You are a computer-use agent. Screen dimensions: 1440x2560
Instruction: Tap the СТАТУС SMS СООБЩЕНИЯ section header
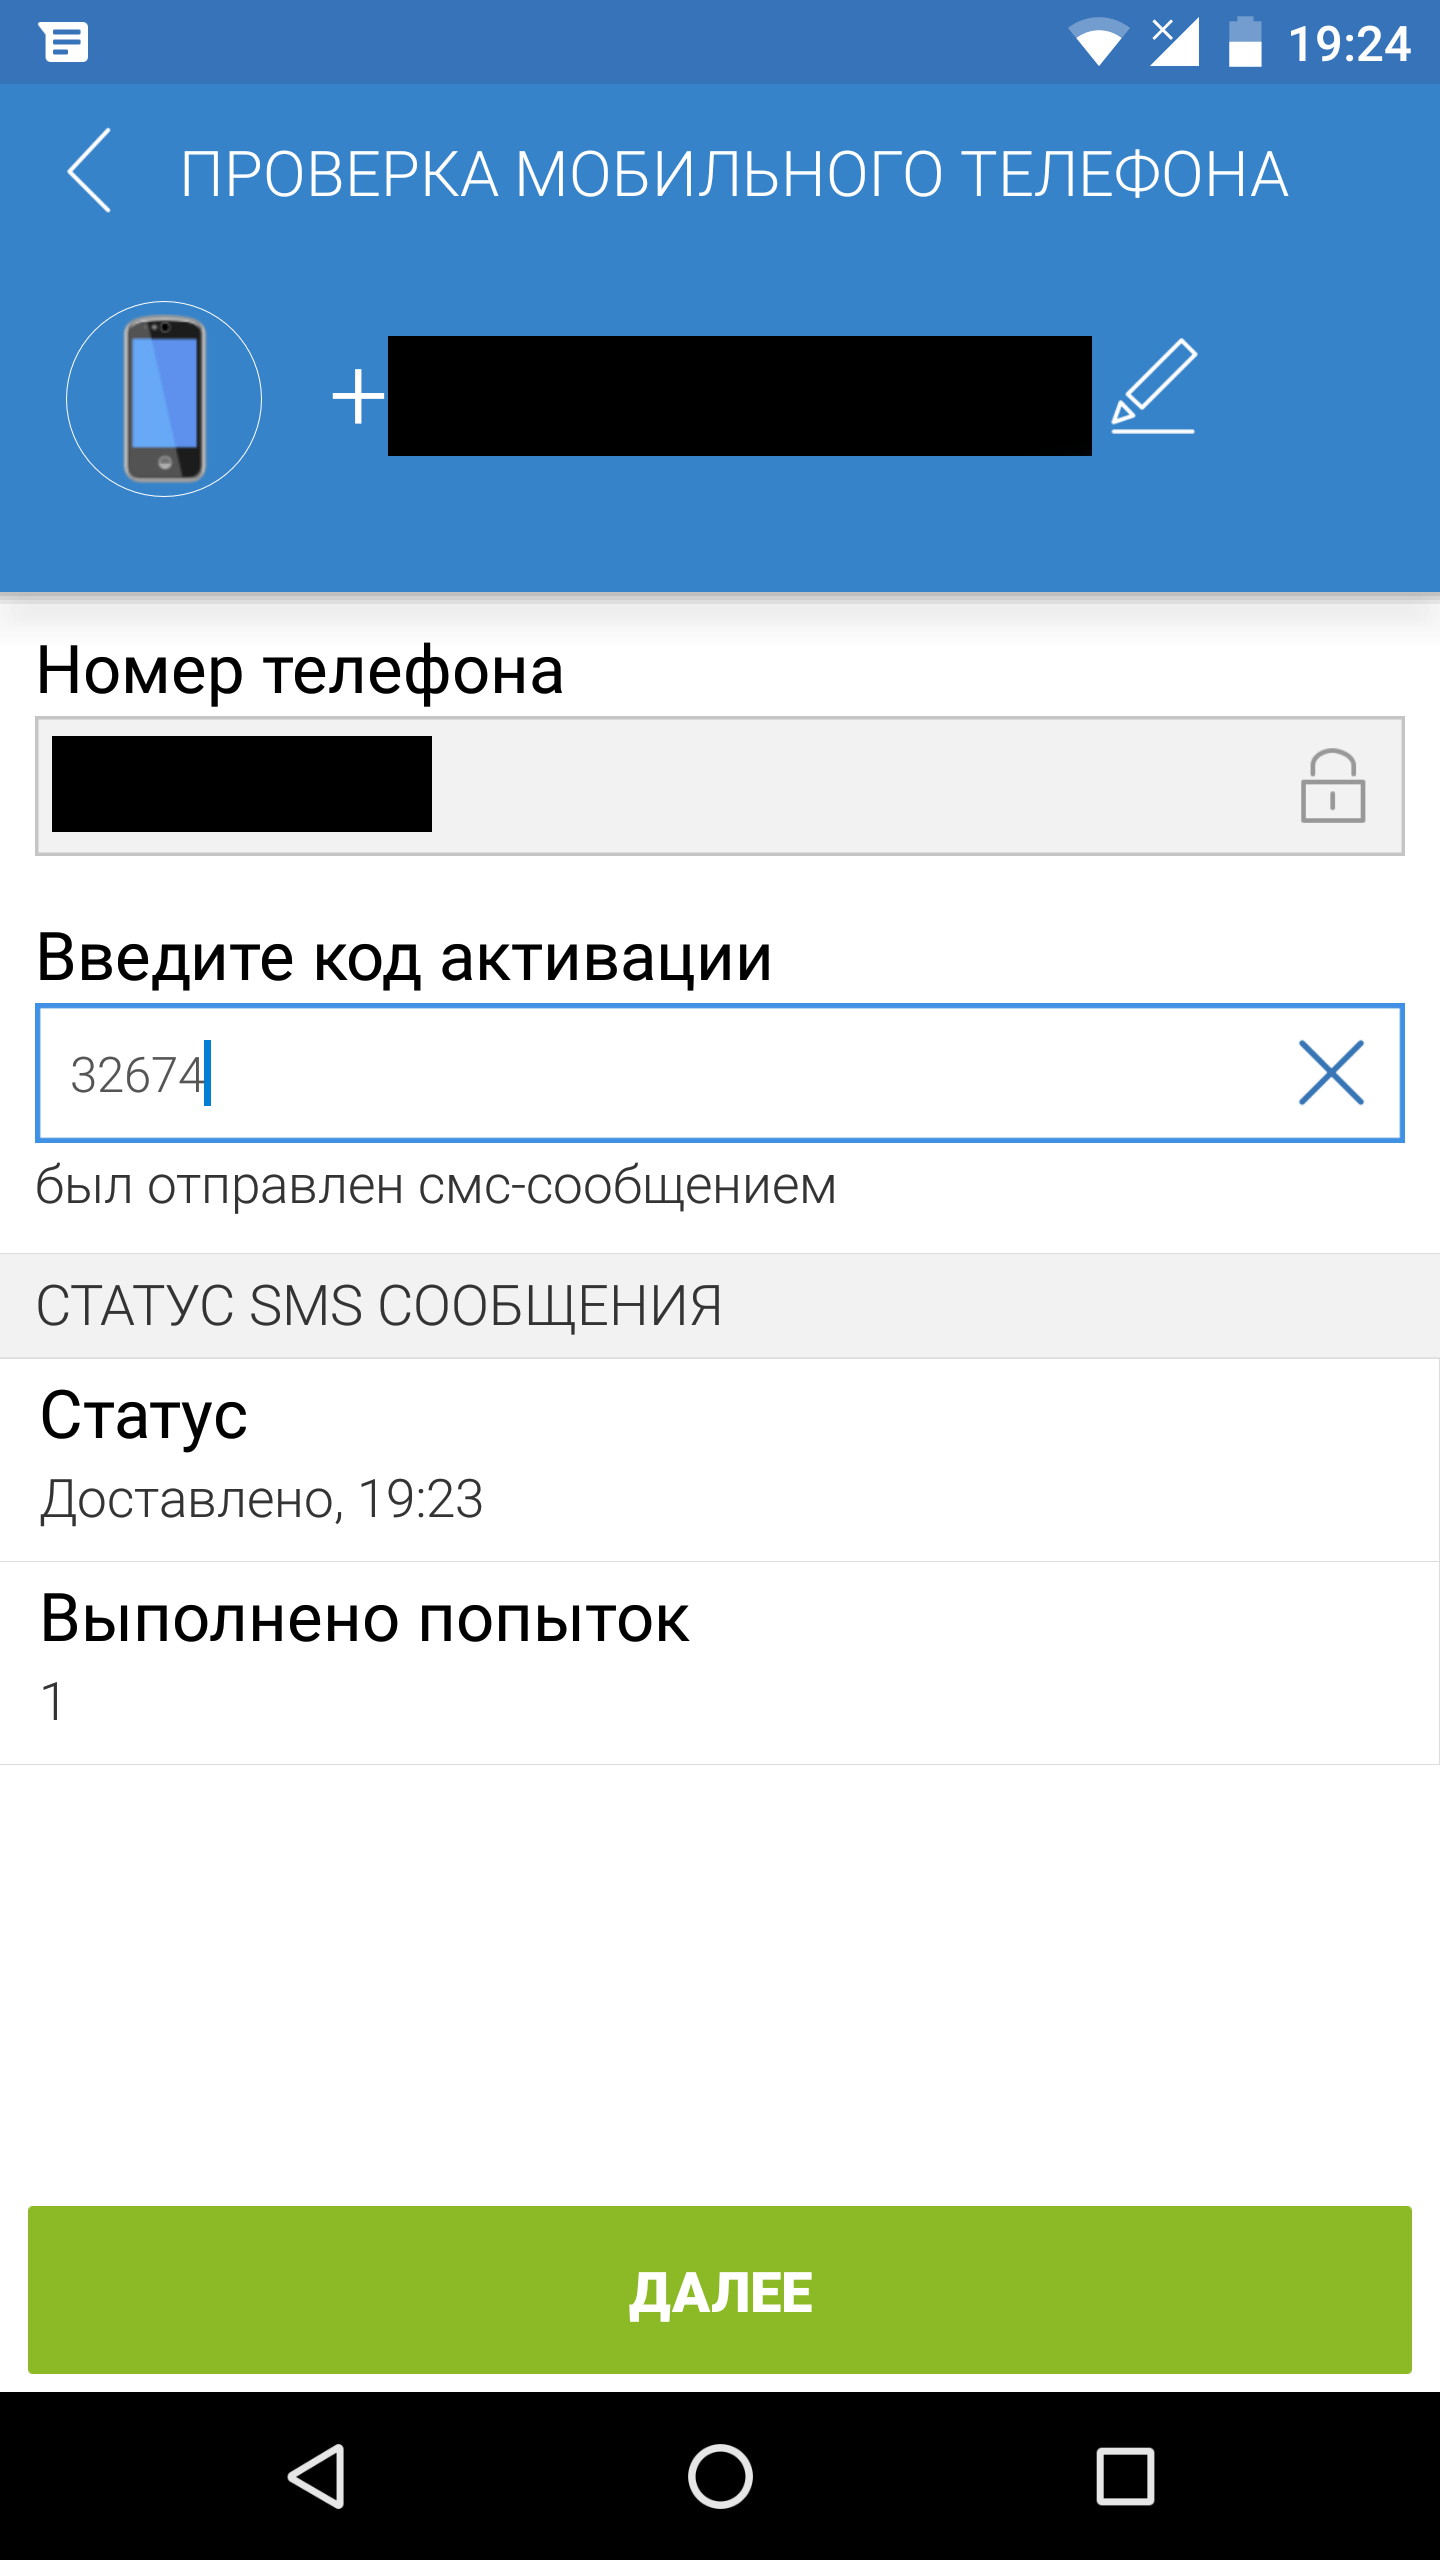click(x=720, y=1306)
